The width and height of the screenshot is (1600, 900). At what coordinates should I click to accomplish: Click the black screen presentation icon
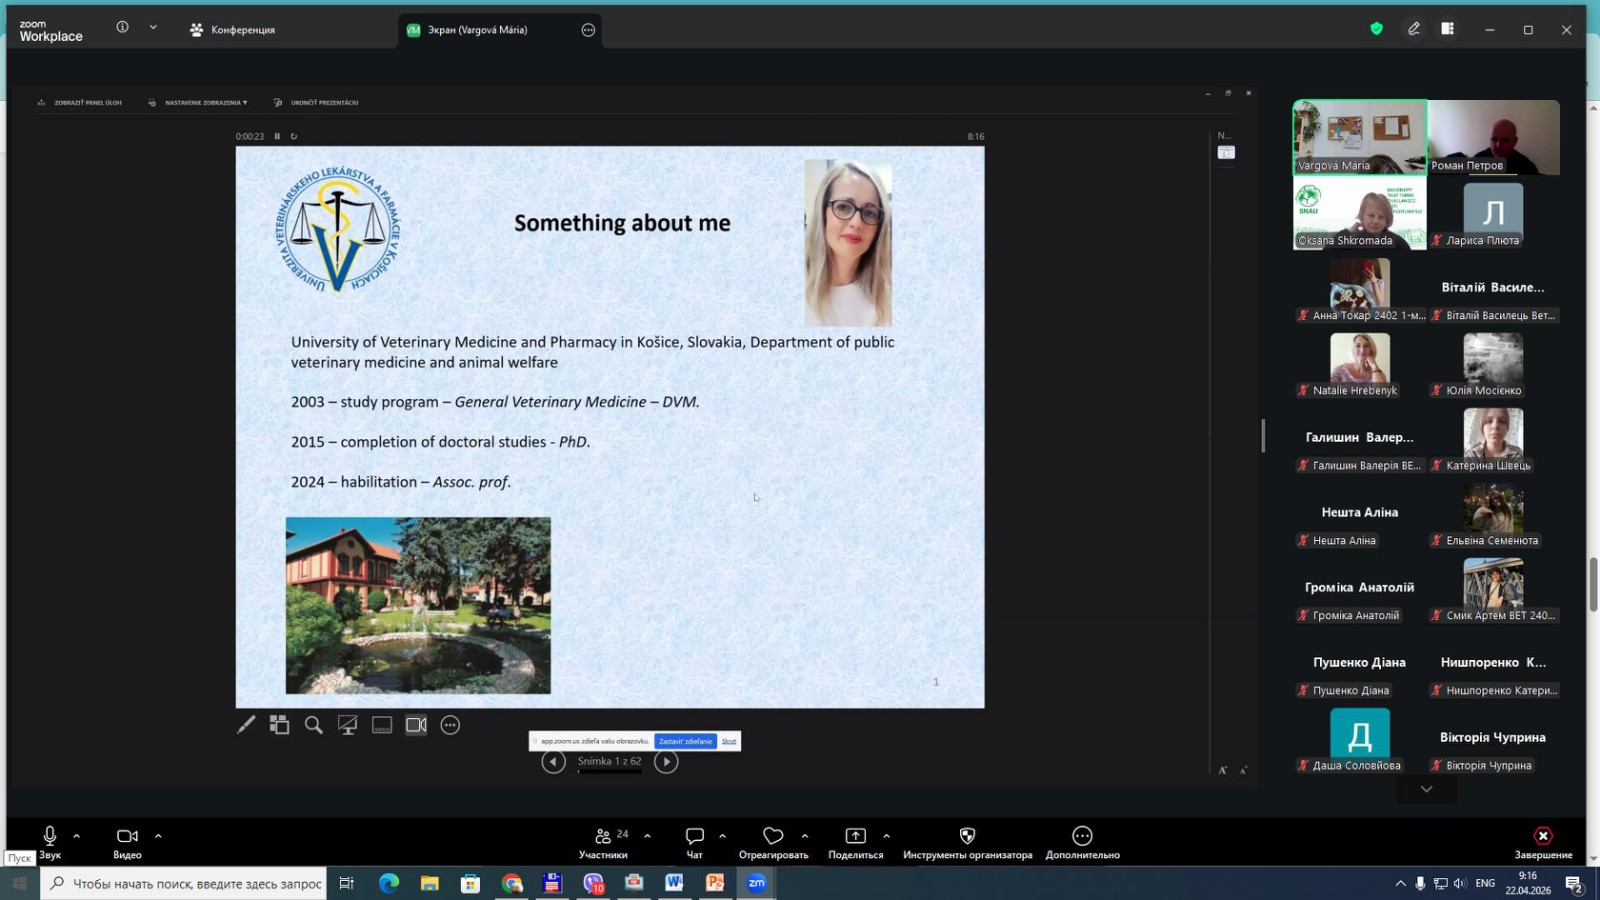pos(348,725)
